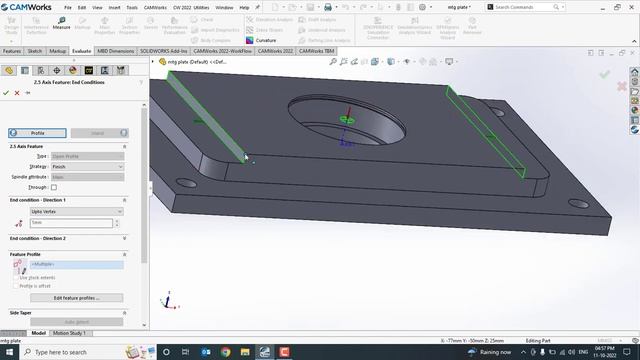This screenshot has height=360, width=640.
Task: Click the Print icon in the title bar
Action: pyautogui.click(x=328, y=7)
